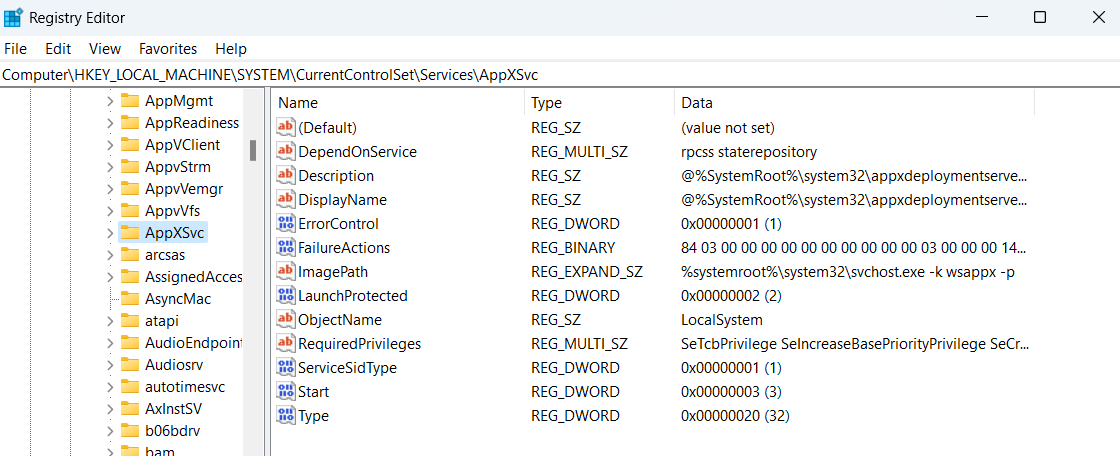Viewport: 1120px width, 456px height.
Task: Expand the AppMgmt key
Action: [x=110, y=101]
